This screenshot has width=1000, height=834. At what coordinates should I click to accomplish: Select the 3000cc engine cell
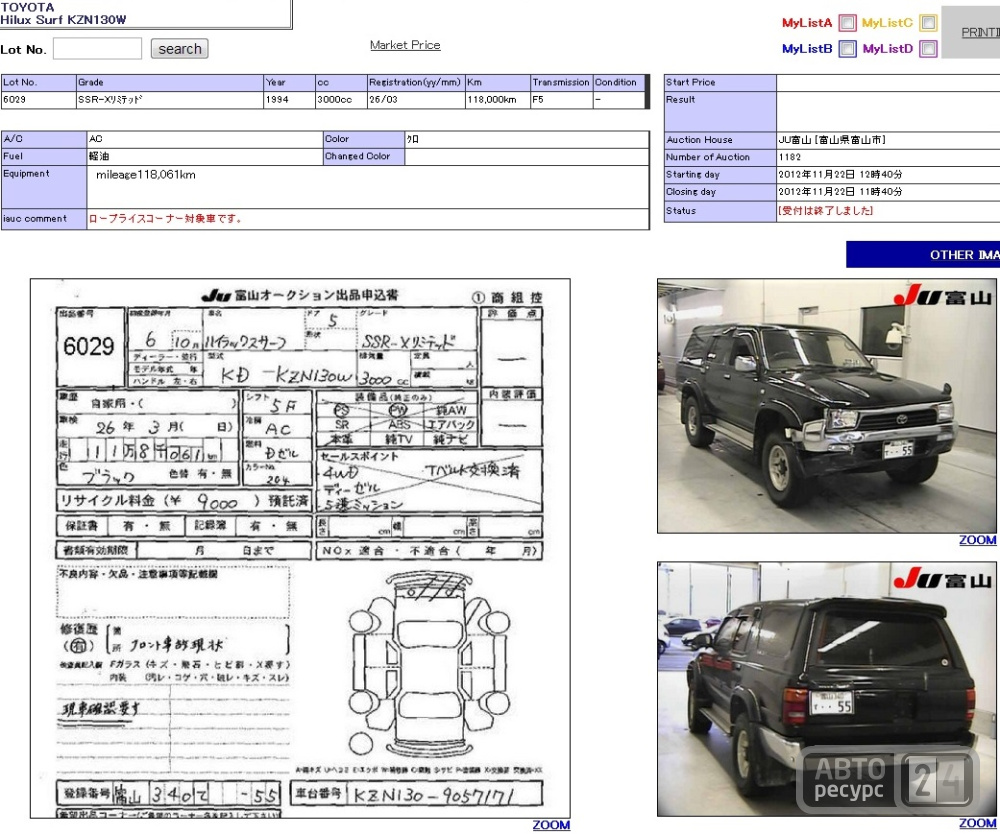click(x=341, y=99)
